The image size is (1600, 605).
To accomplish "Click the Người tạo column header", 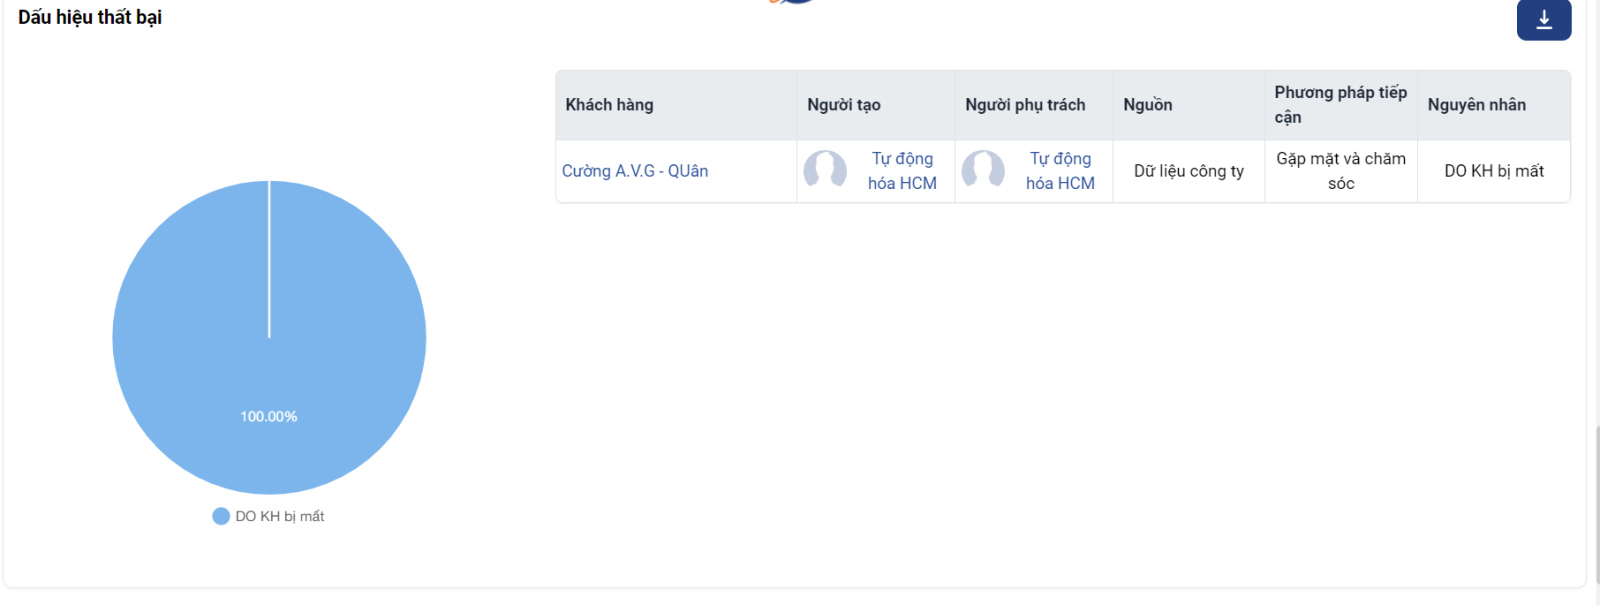I will 844,105.
